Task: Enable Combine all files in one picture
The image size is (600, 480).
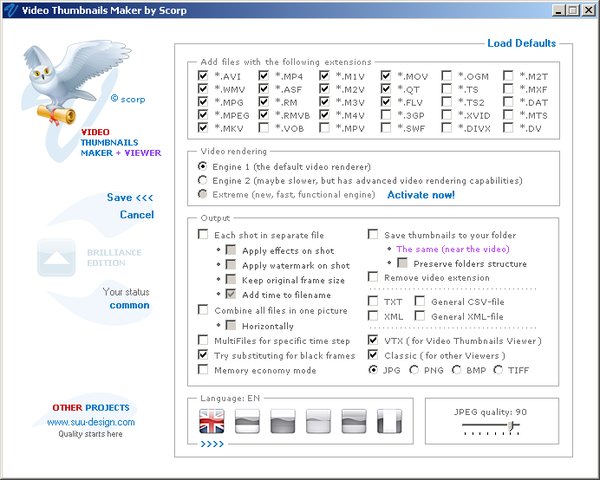Action: click(x=203, y=309)
